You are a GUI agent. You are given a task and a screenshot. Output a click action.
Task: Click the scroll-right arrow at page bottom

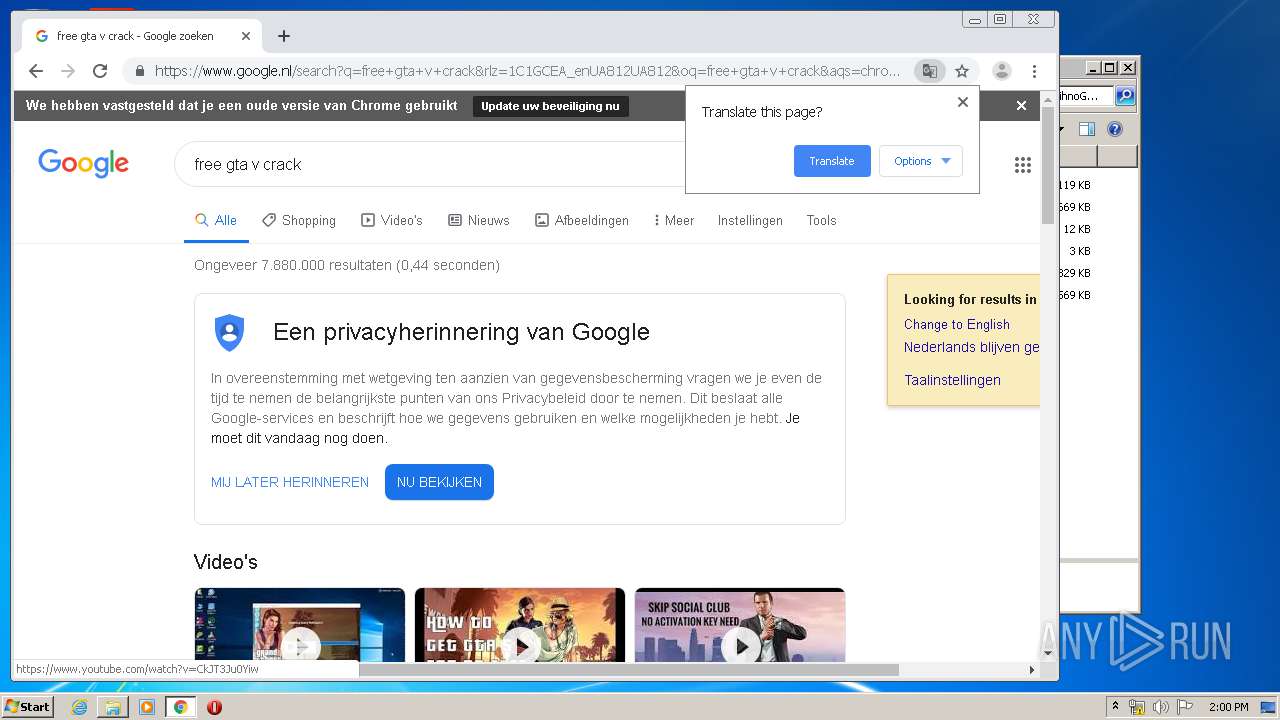tap(1032, 670)
